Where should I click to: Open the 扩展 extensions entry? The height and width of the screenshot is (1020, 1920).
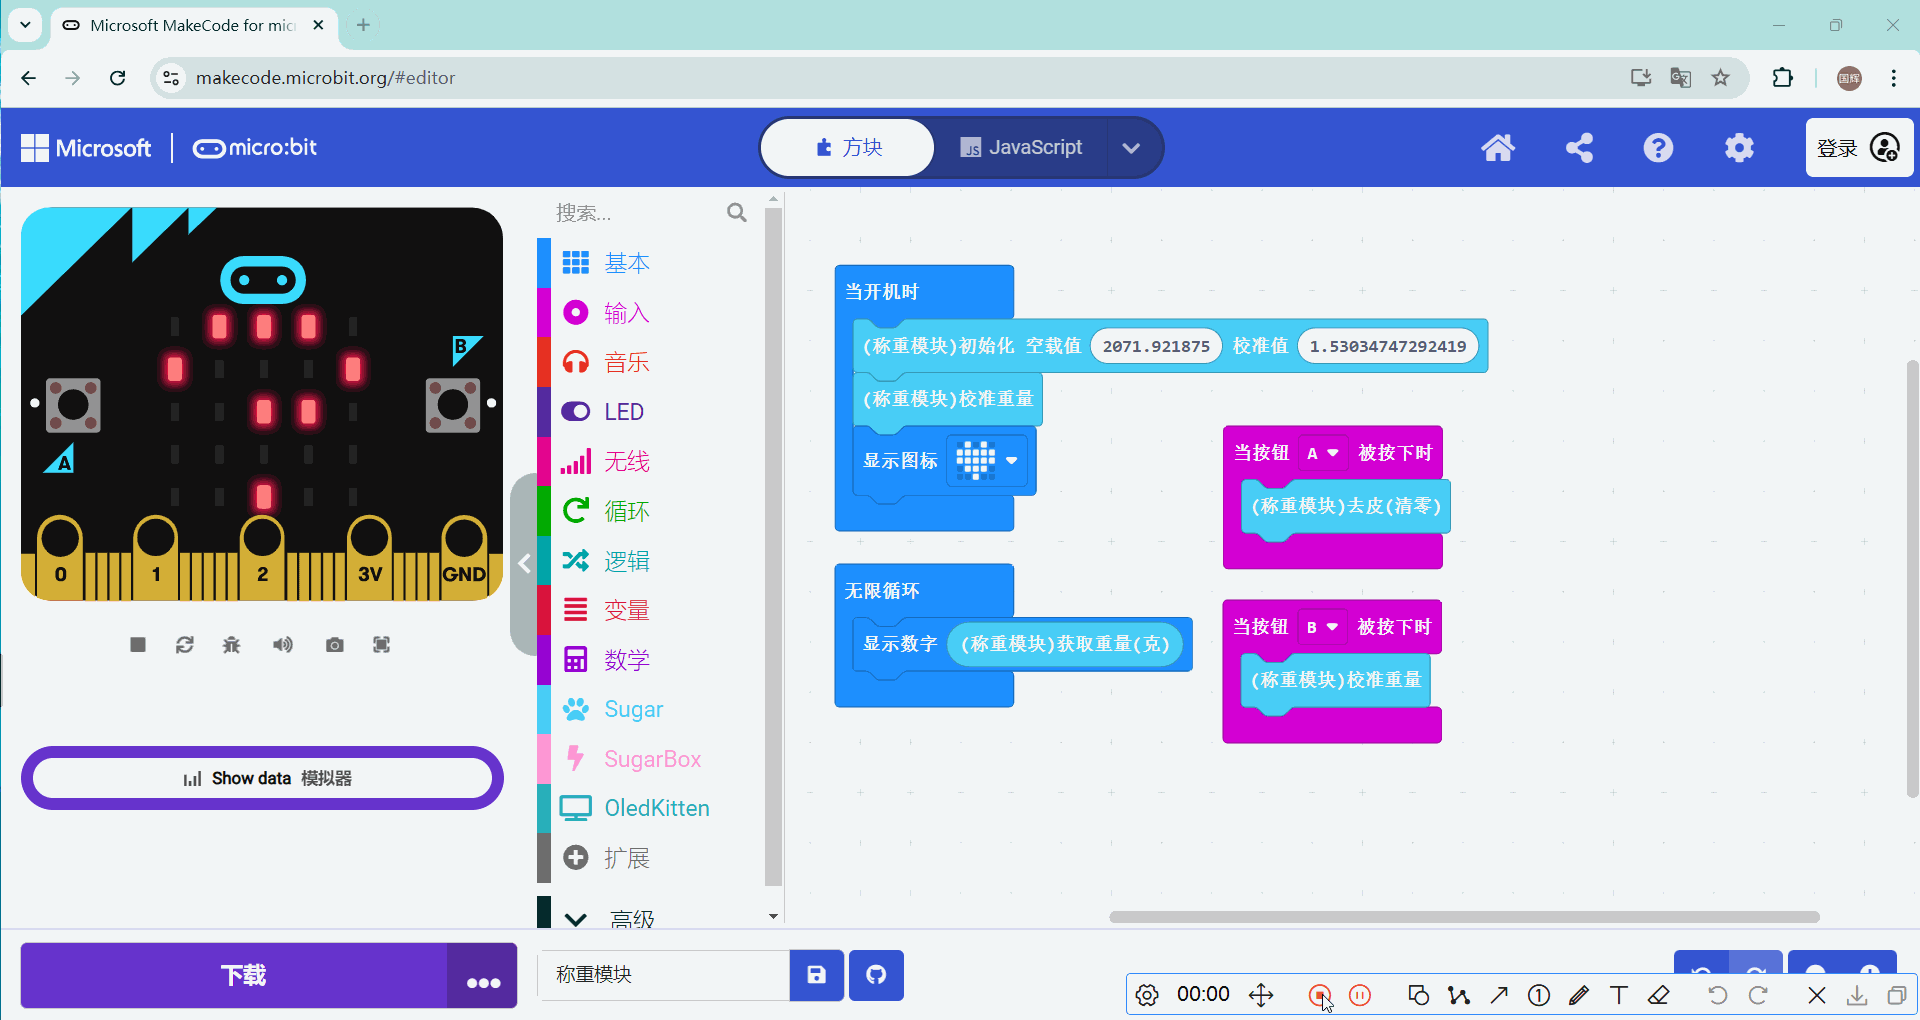pos(651,858)
